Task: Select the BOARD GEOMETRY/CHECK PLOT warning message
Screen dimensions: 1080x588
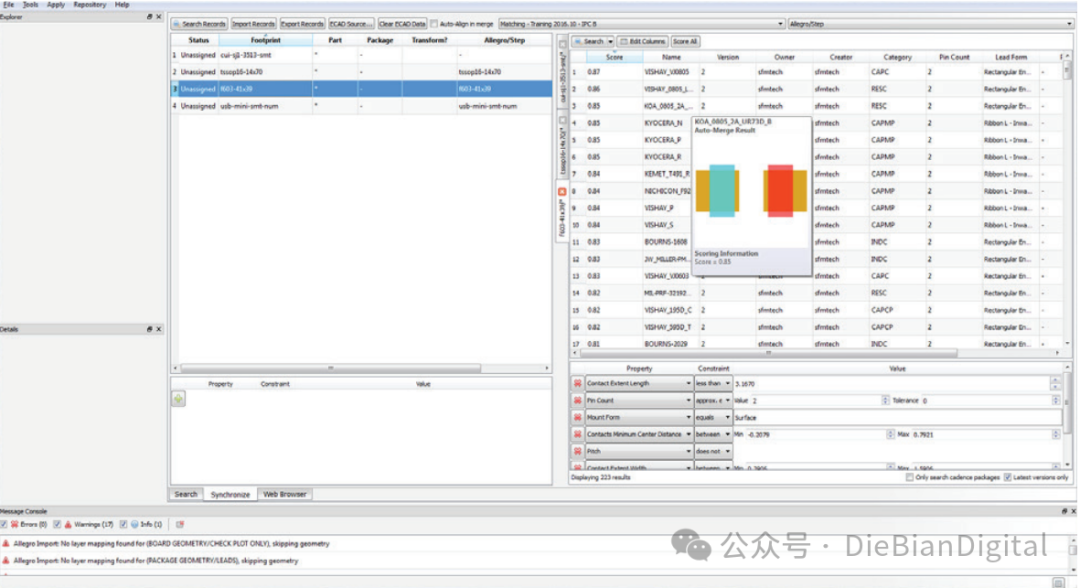Action: click(x=172, y=544)
